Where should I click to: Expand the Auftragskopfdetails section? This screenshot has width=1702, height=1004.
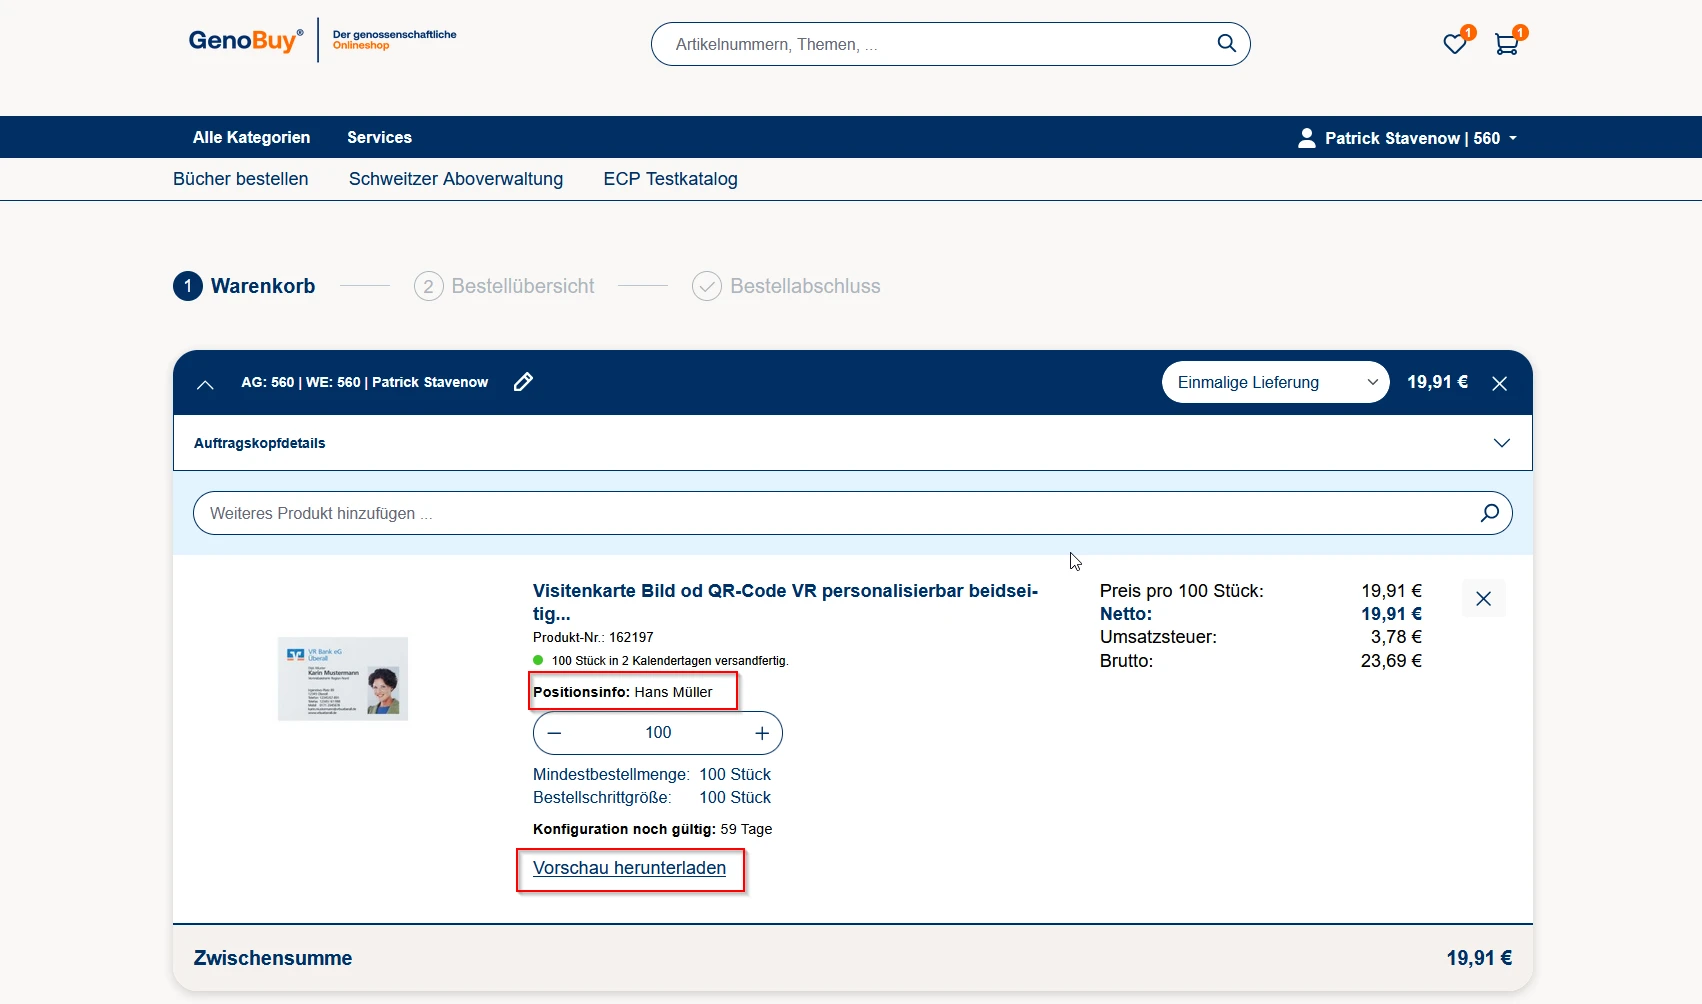pos(1501,443)
